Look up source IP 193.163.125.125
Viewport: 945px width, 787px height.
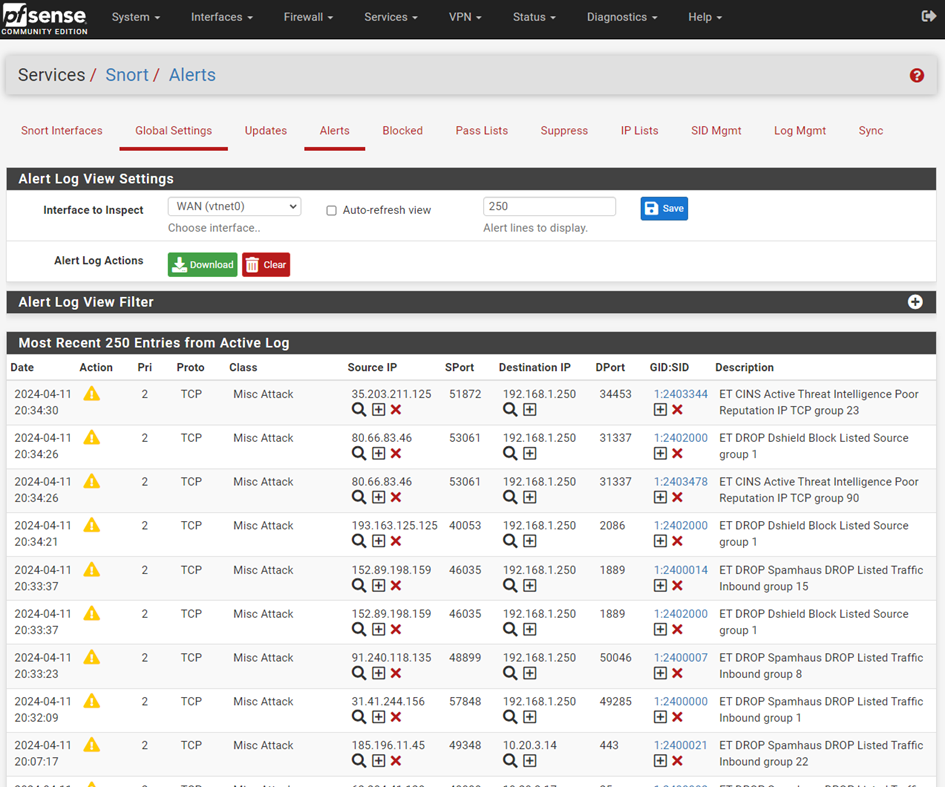tap(359, 541)
